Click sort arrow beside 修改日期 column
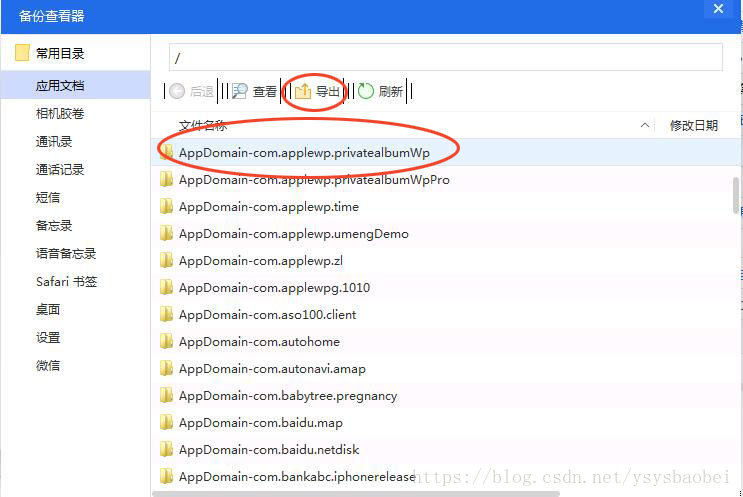 click(x=645, y=126)
